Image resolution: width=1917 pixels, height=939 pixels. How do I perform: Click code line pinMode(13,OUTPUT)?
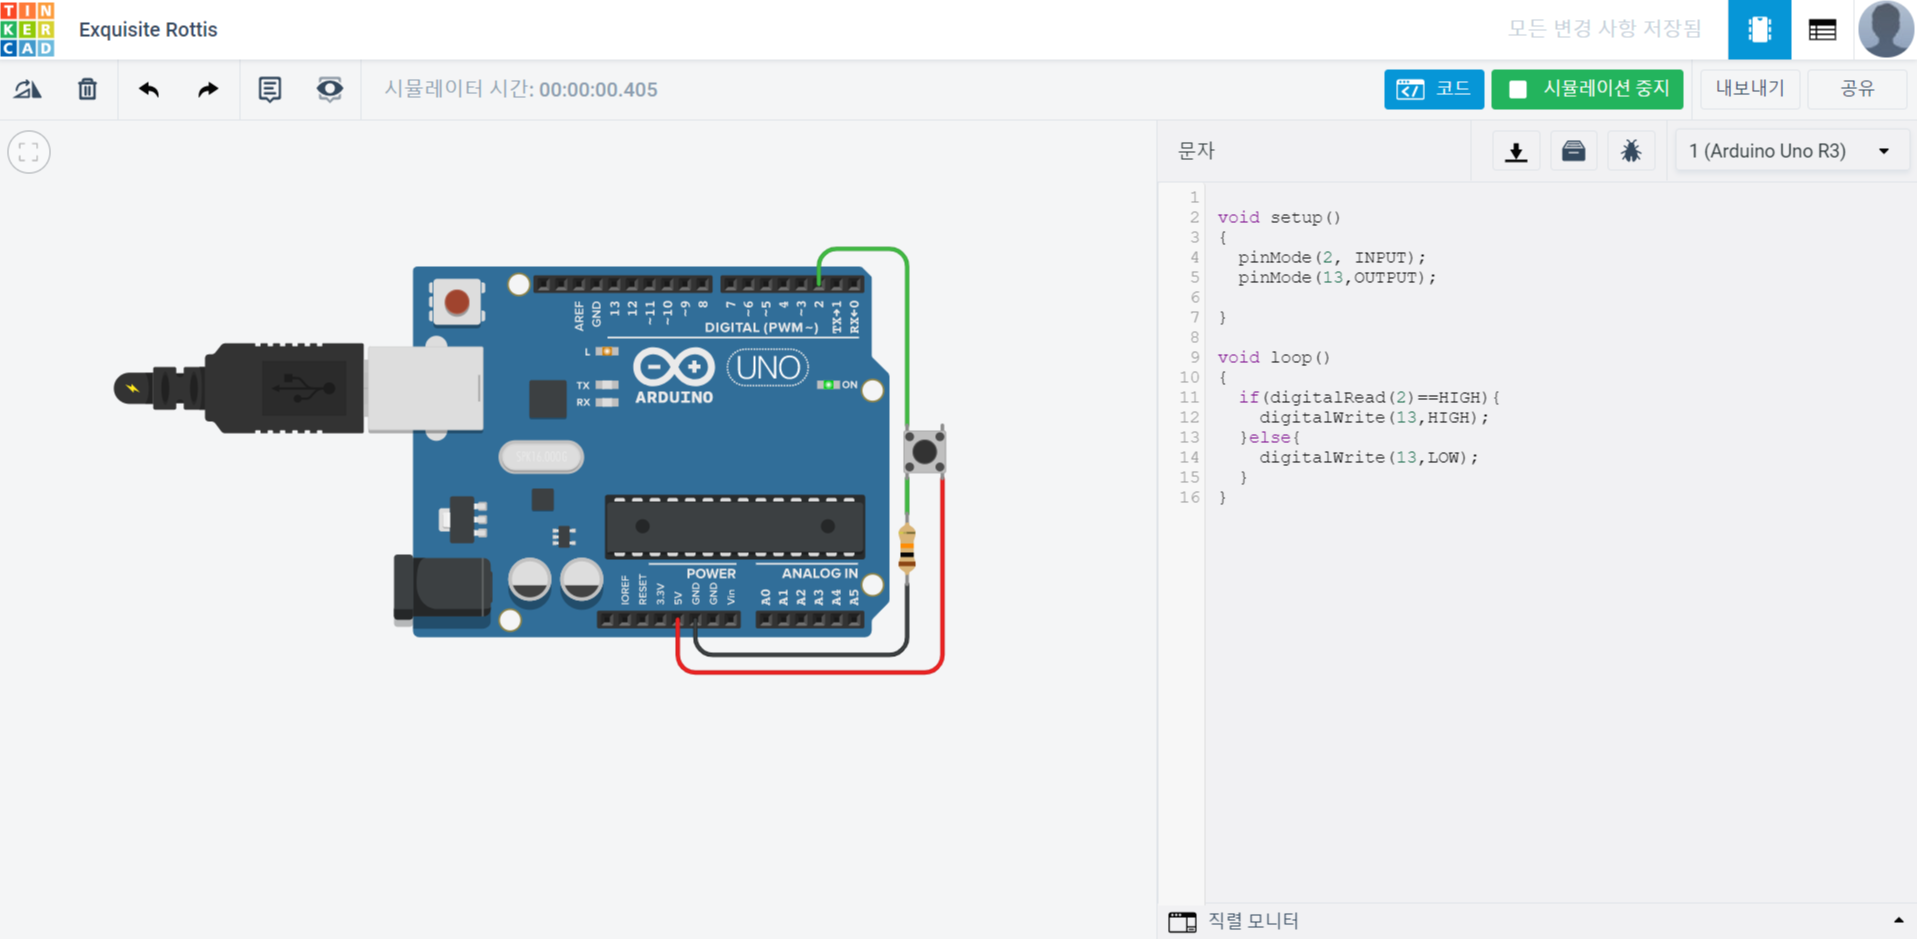coord(1336,277)
